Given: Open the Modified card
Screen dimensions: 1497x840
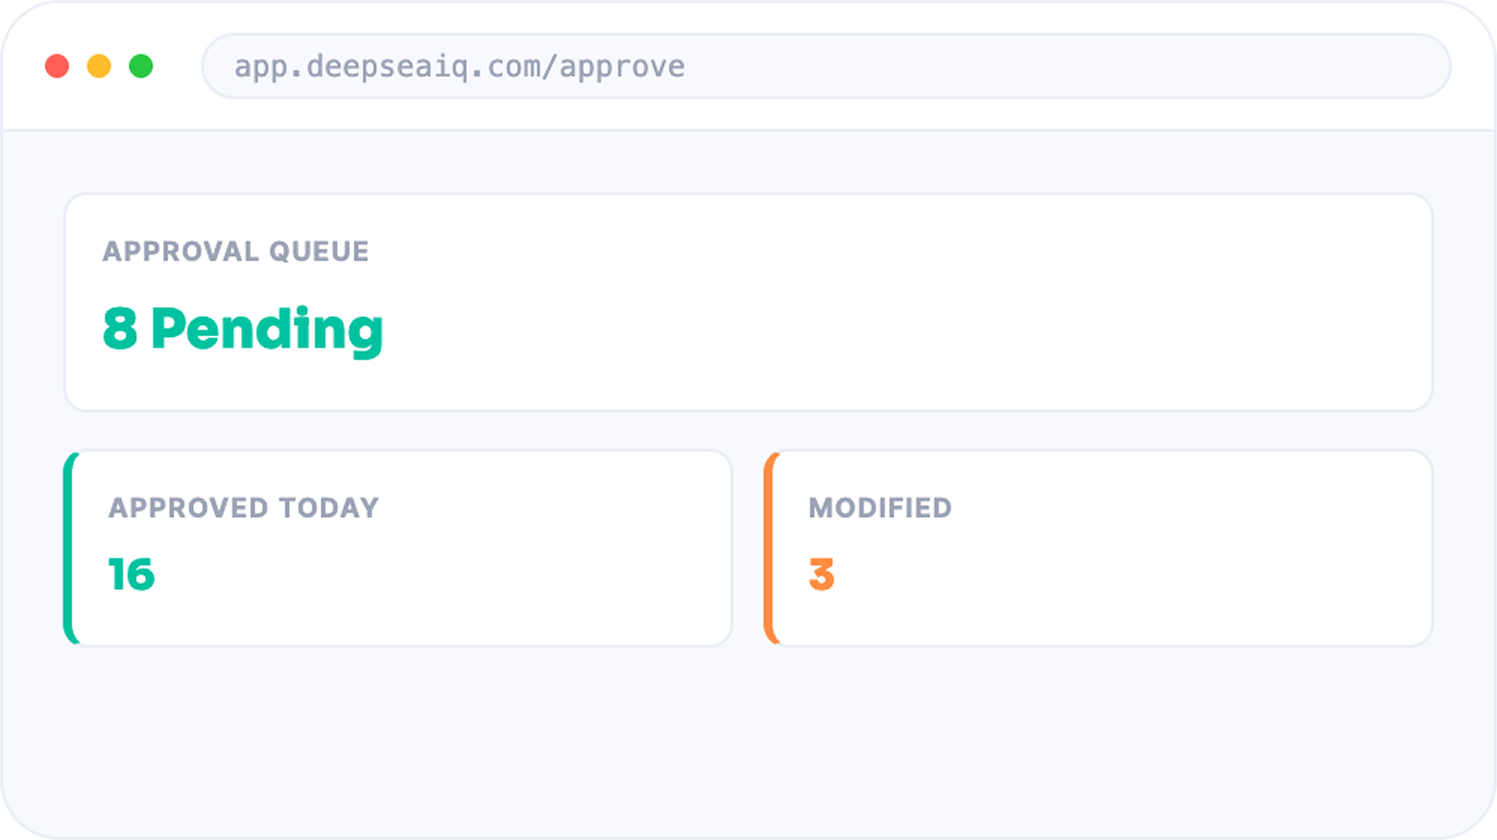Looking at the screenshot, I should click(1098, 548).
